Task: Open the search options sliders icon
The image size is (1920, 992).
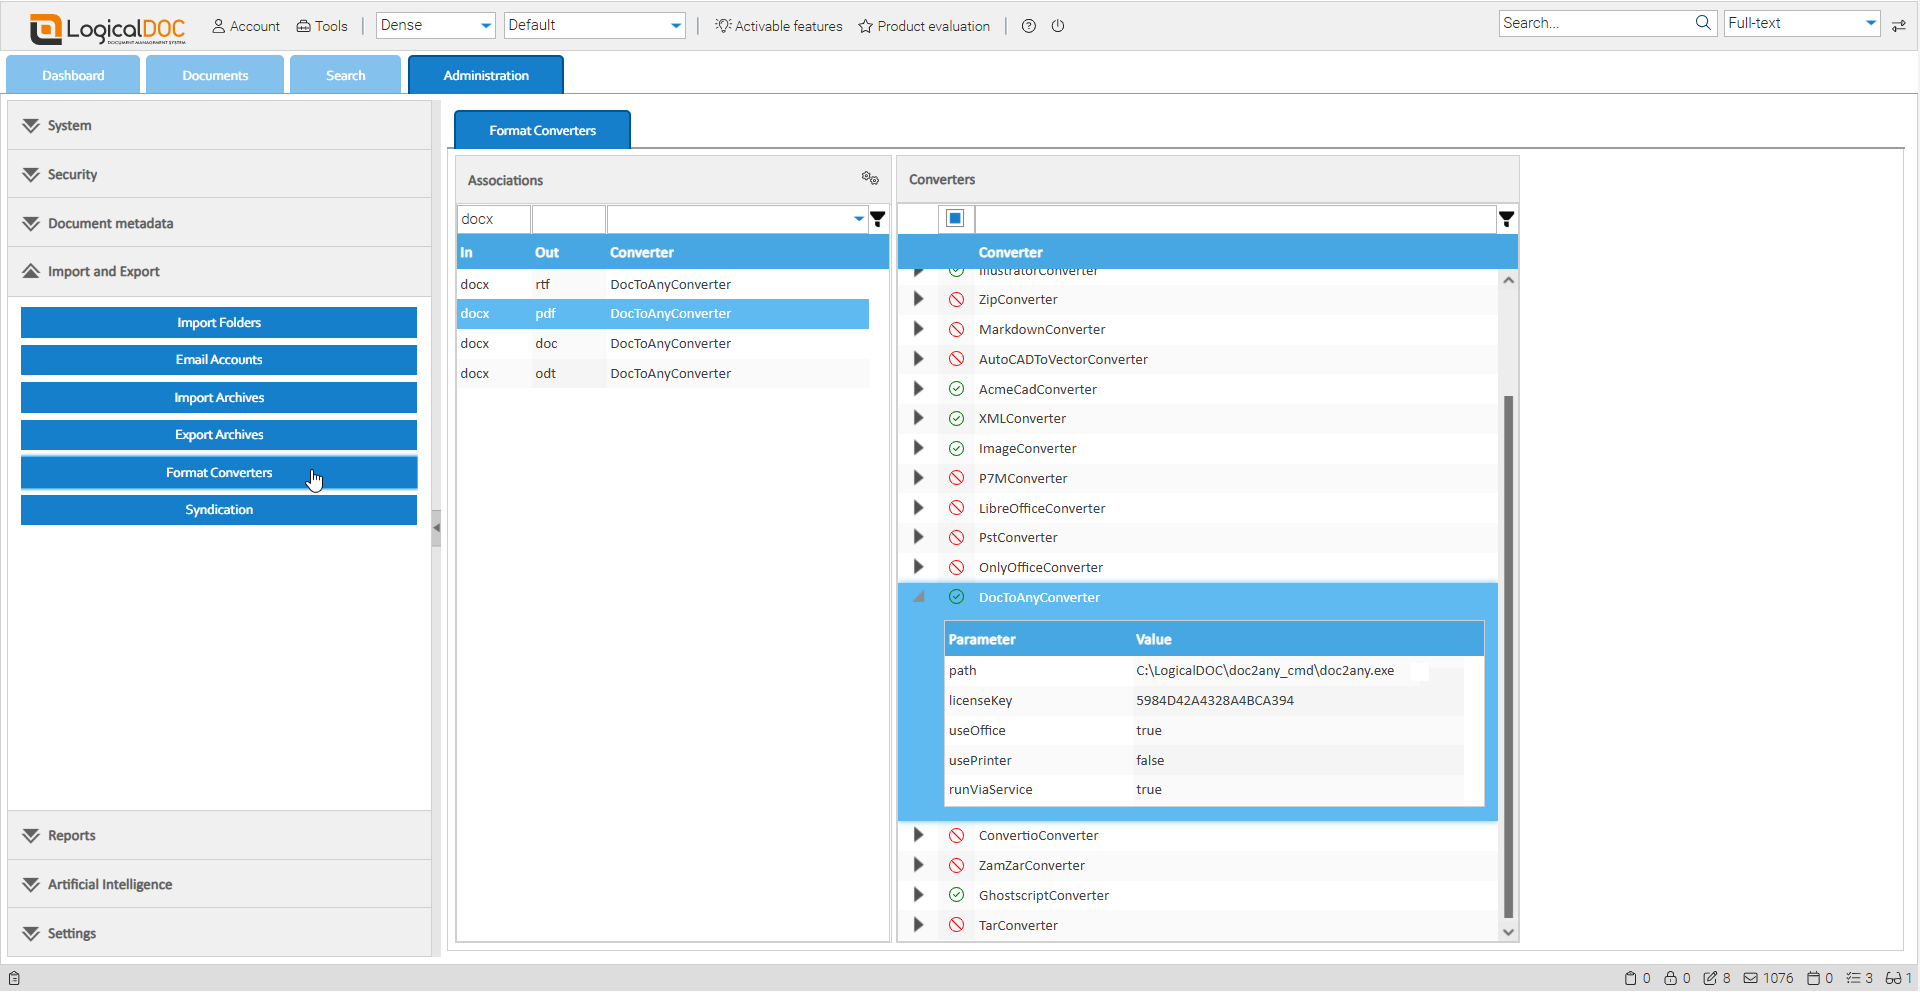Action: [1899, 25]
